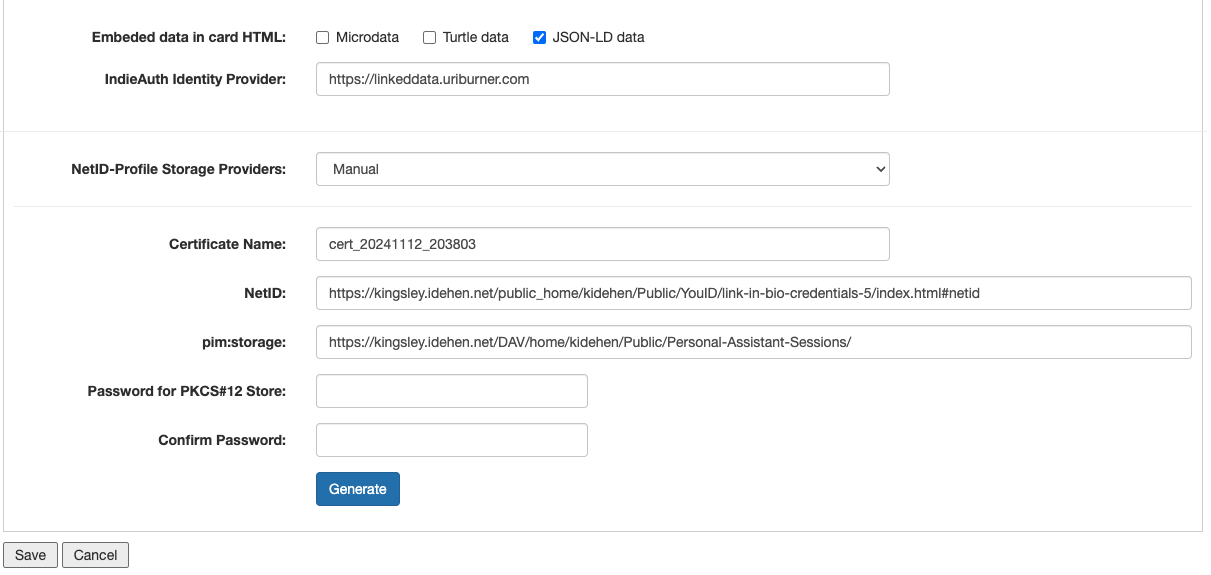Click the Confirm Password field

tap(451, 440)
